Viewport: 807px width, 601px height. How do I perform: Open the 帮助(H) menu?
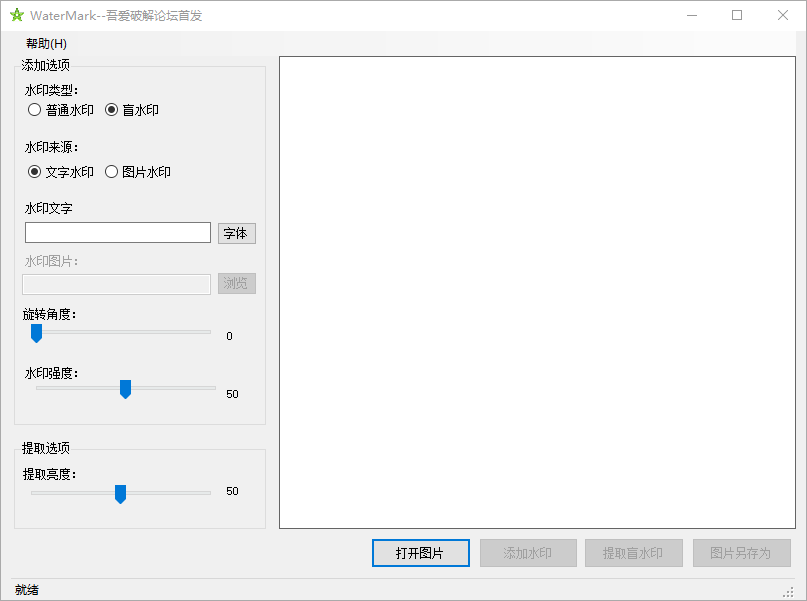click(46, 43)
